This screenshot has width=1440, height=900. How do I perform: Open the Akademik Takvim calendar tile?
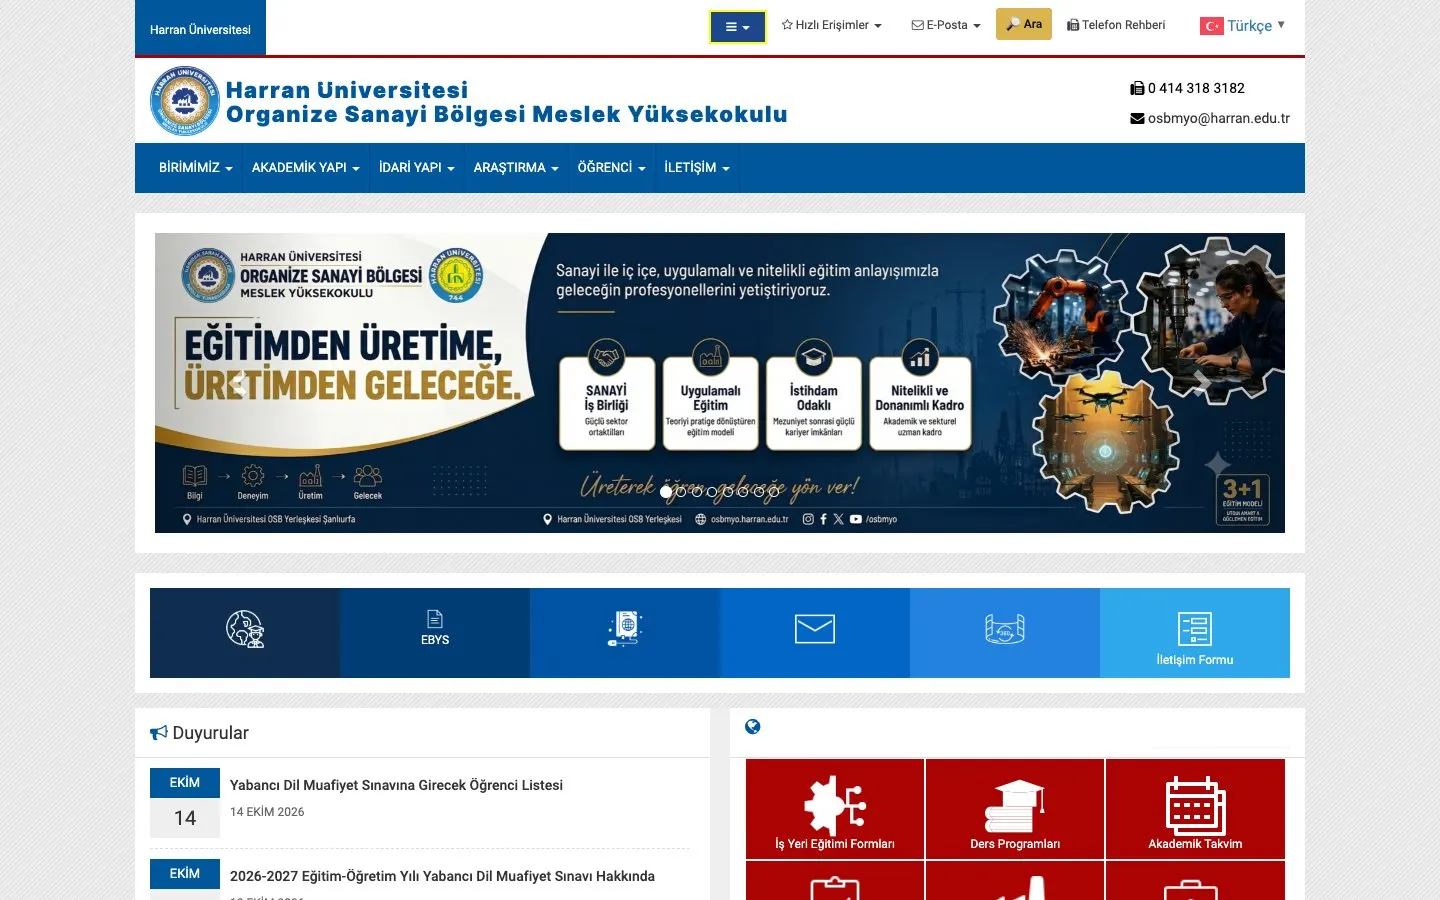point(1195,809)
